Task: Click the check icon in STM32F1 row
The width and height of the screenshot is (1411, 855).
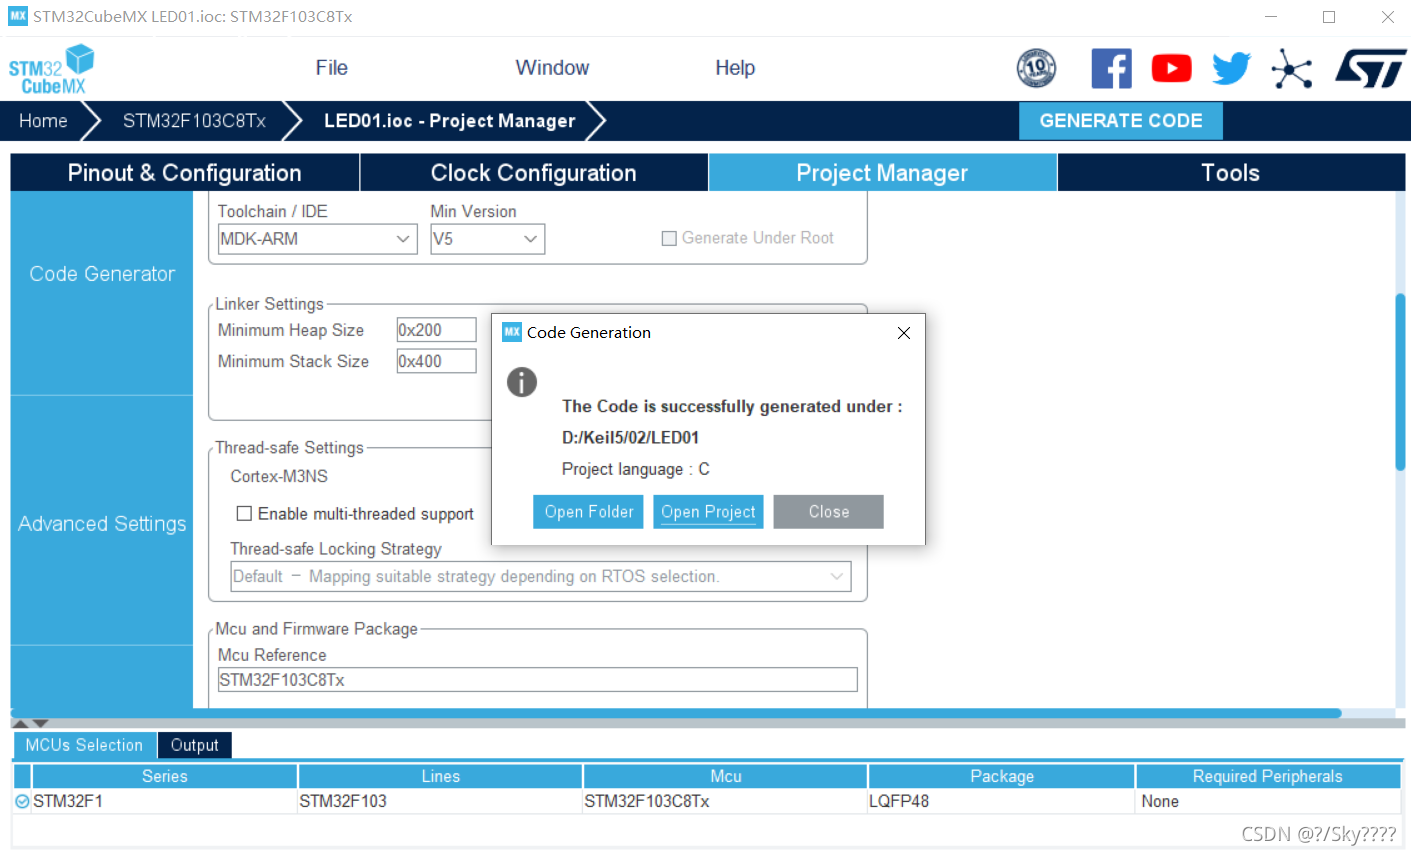Action: pyautogui.click(x=22, y=801)
